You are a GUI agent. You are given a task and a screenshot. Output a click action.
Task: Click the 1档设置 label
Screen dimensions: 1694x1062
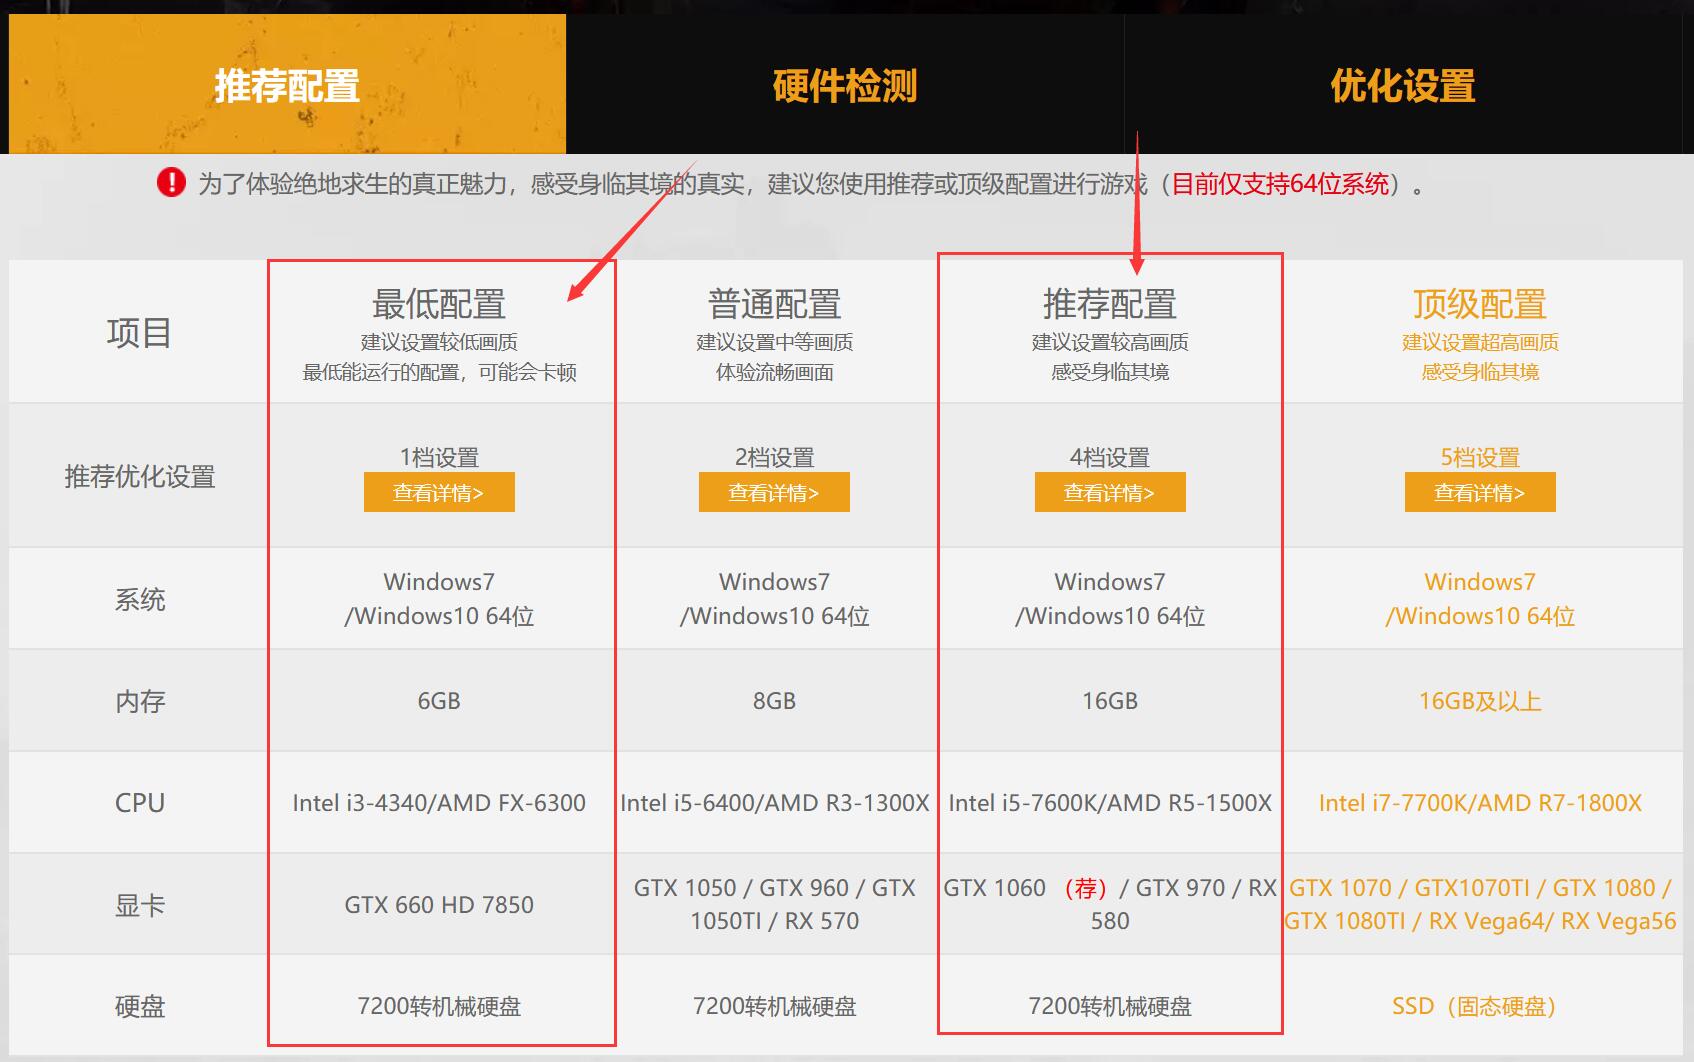click(439, 457)
